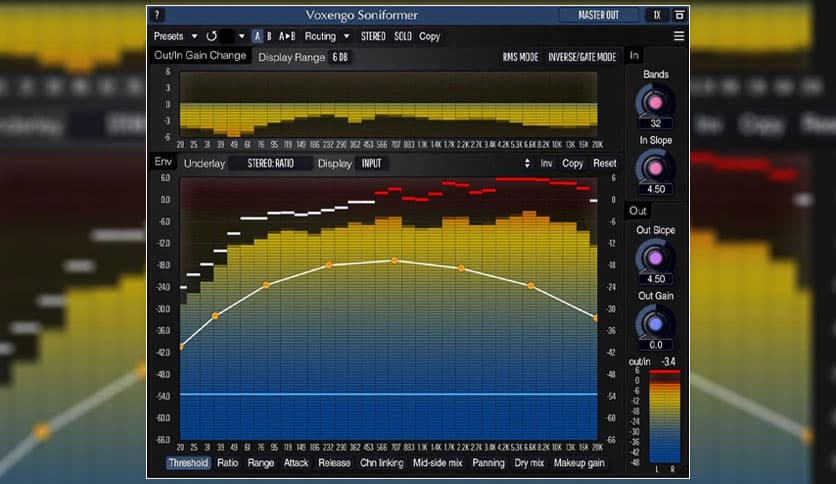Viewport: 836px width, 484px height.
Task: Click the In Slope knob
Action: (655, 168)
